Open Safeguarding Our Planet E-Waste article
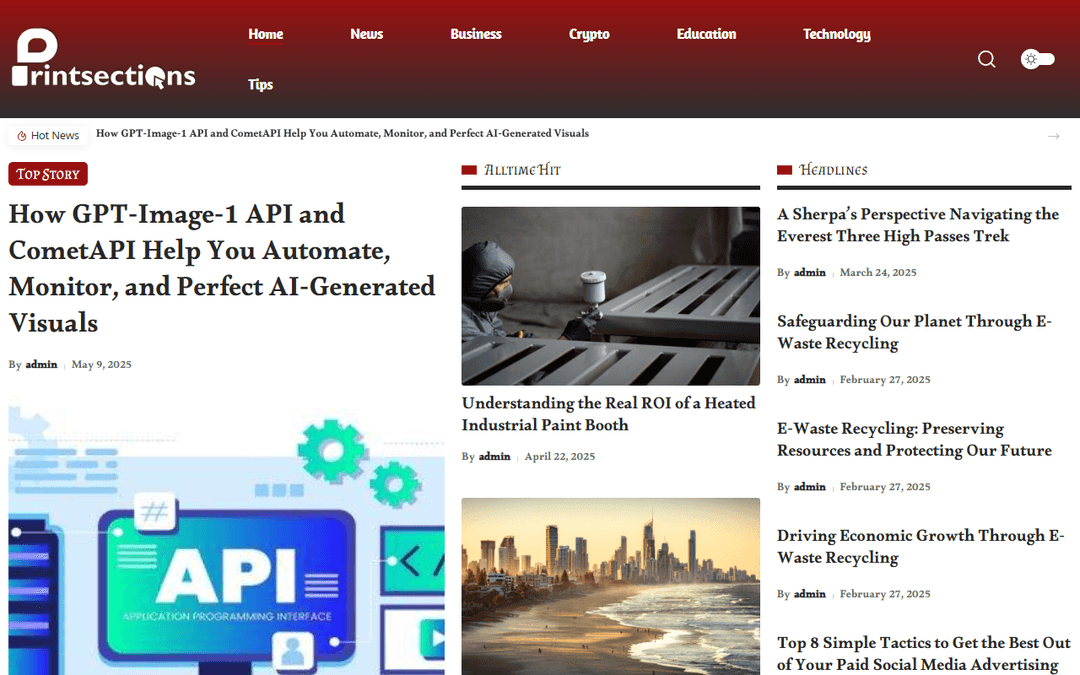Screen dimensions: 1080x675 coord(914,332)
